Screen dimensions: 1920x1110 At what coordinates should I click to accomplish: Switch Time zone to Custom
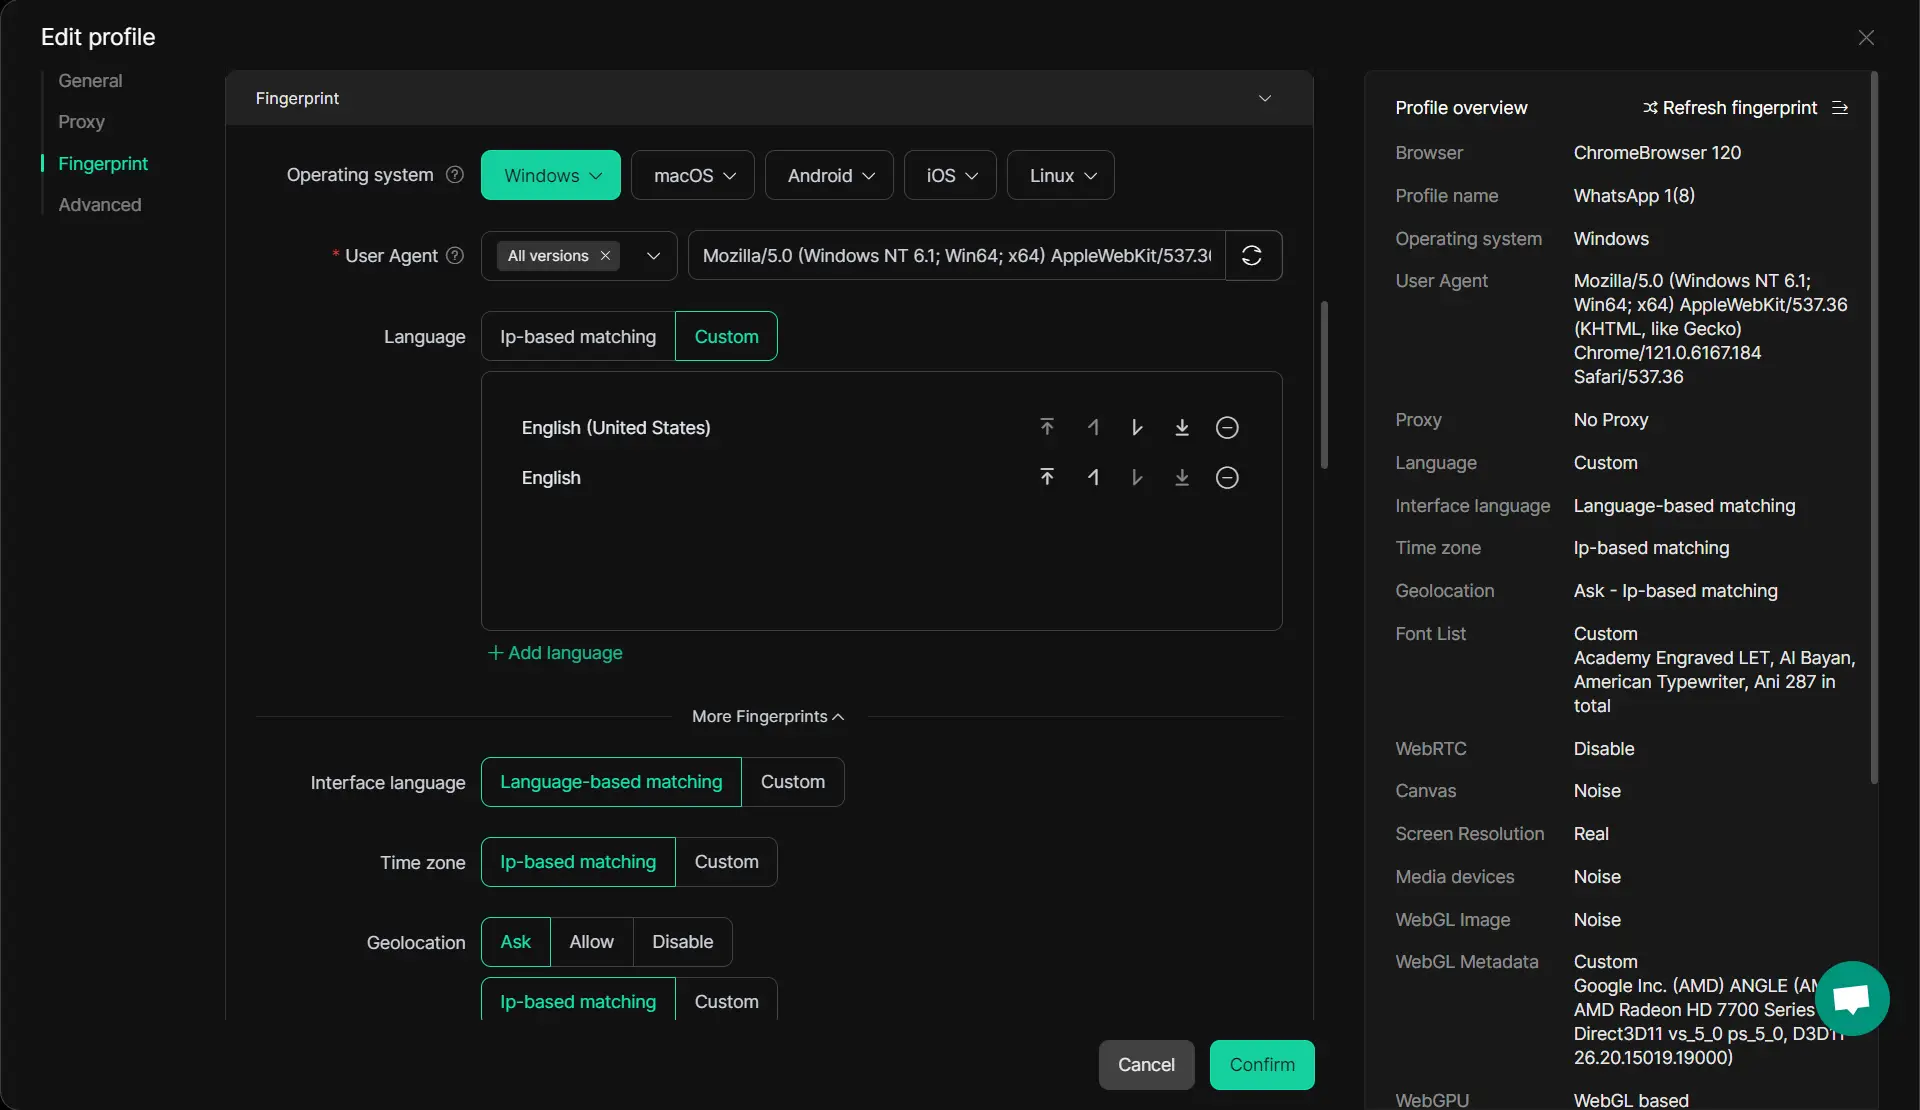point(726,862)
